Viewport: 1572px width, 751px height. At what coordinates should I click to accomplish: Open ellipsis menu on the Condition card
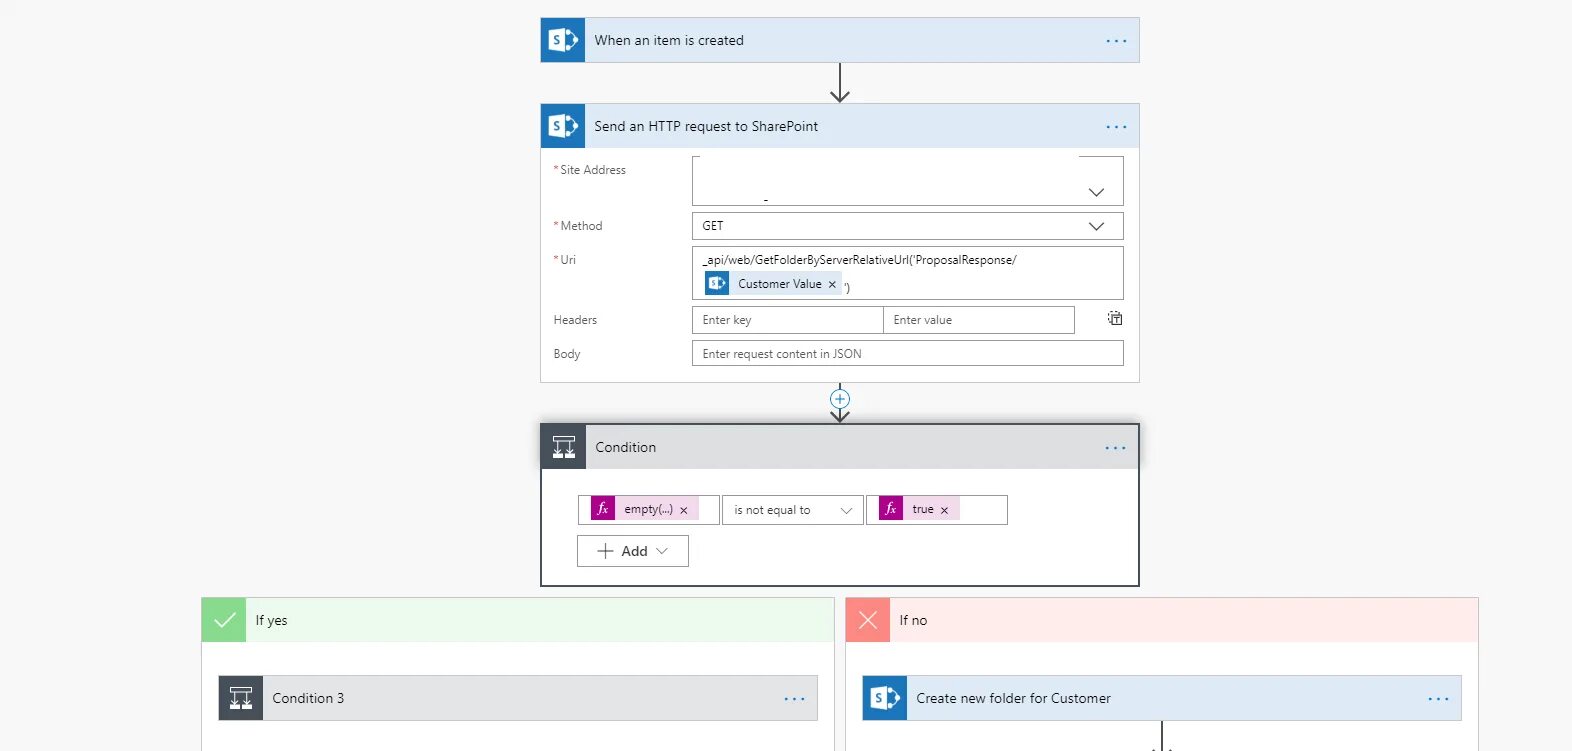1116,448
